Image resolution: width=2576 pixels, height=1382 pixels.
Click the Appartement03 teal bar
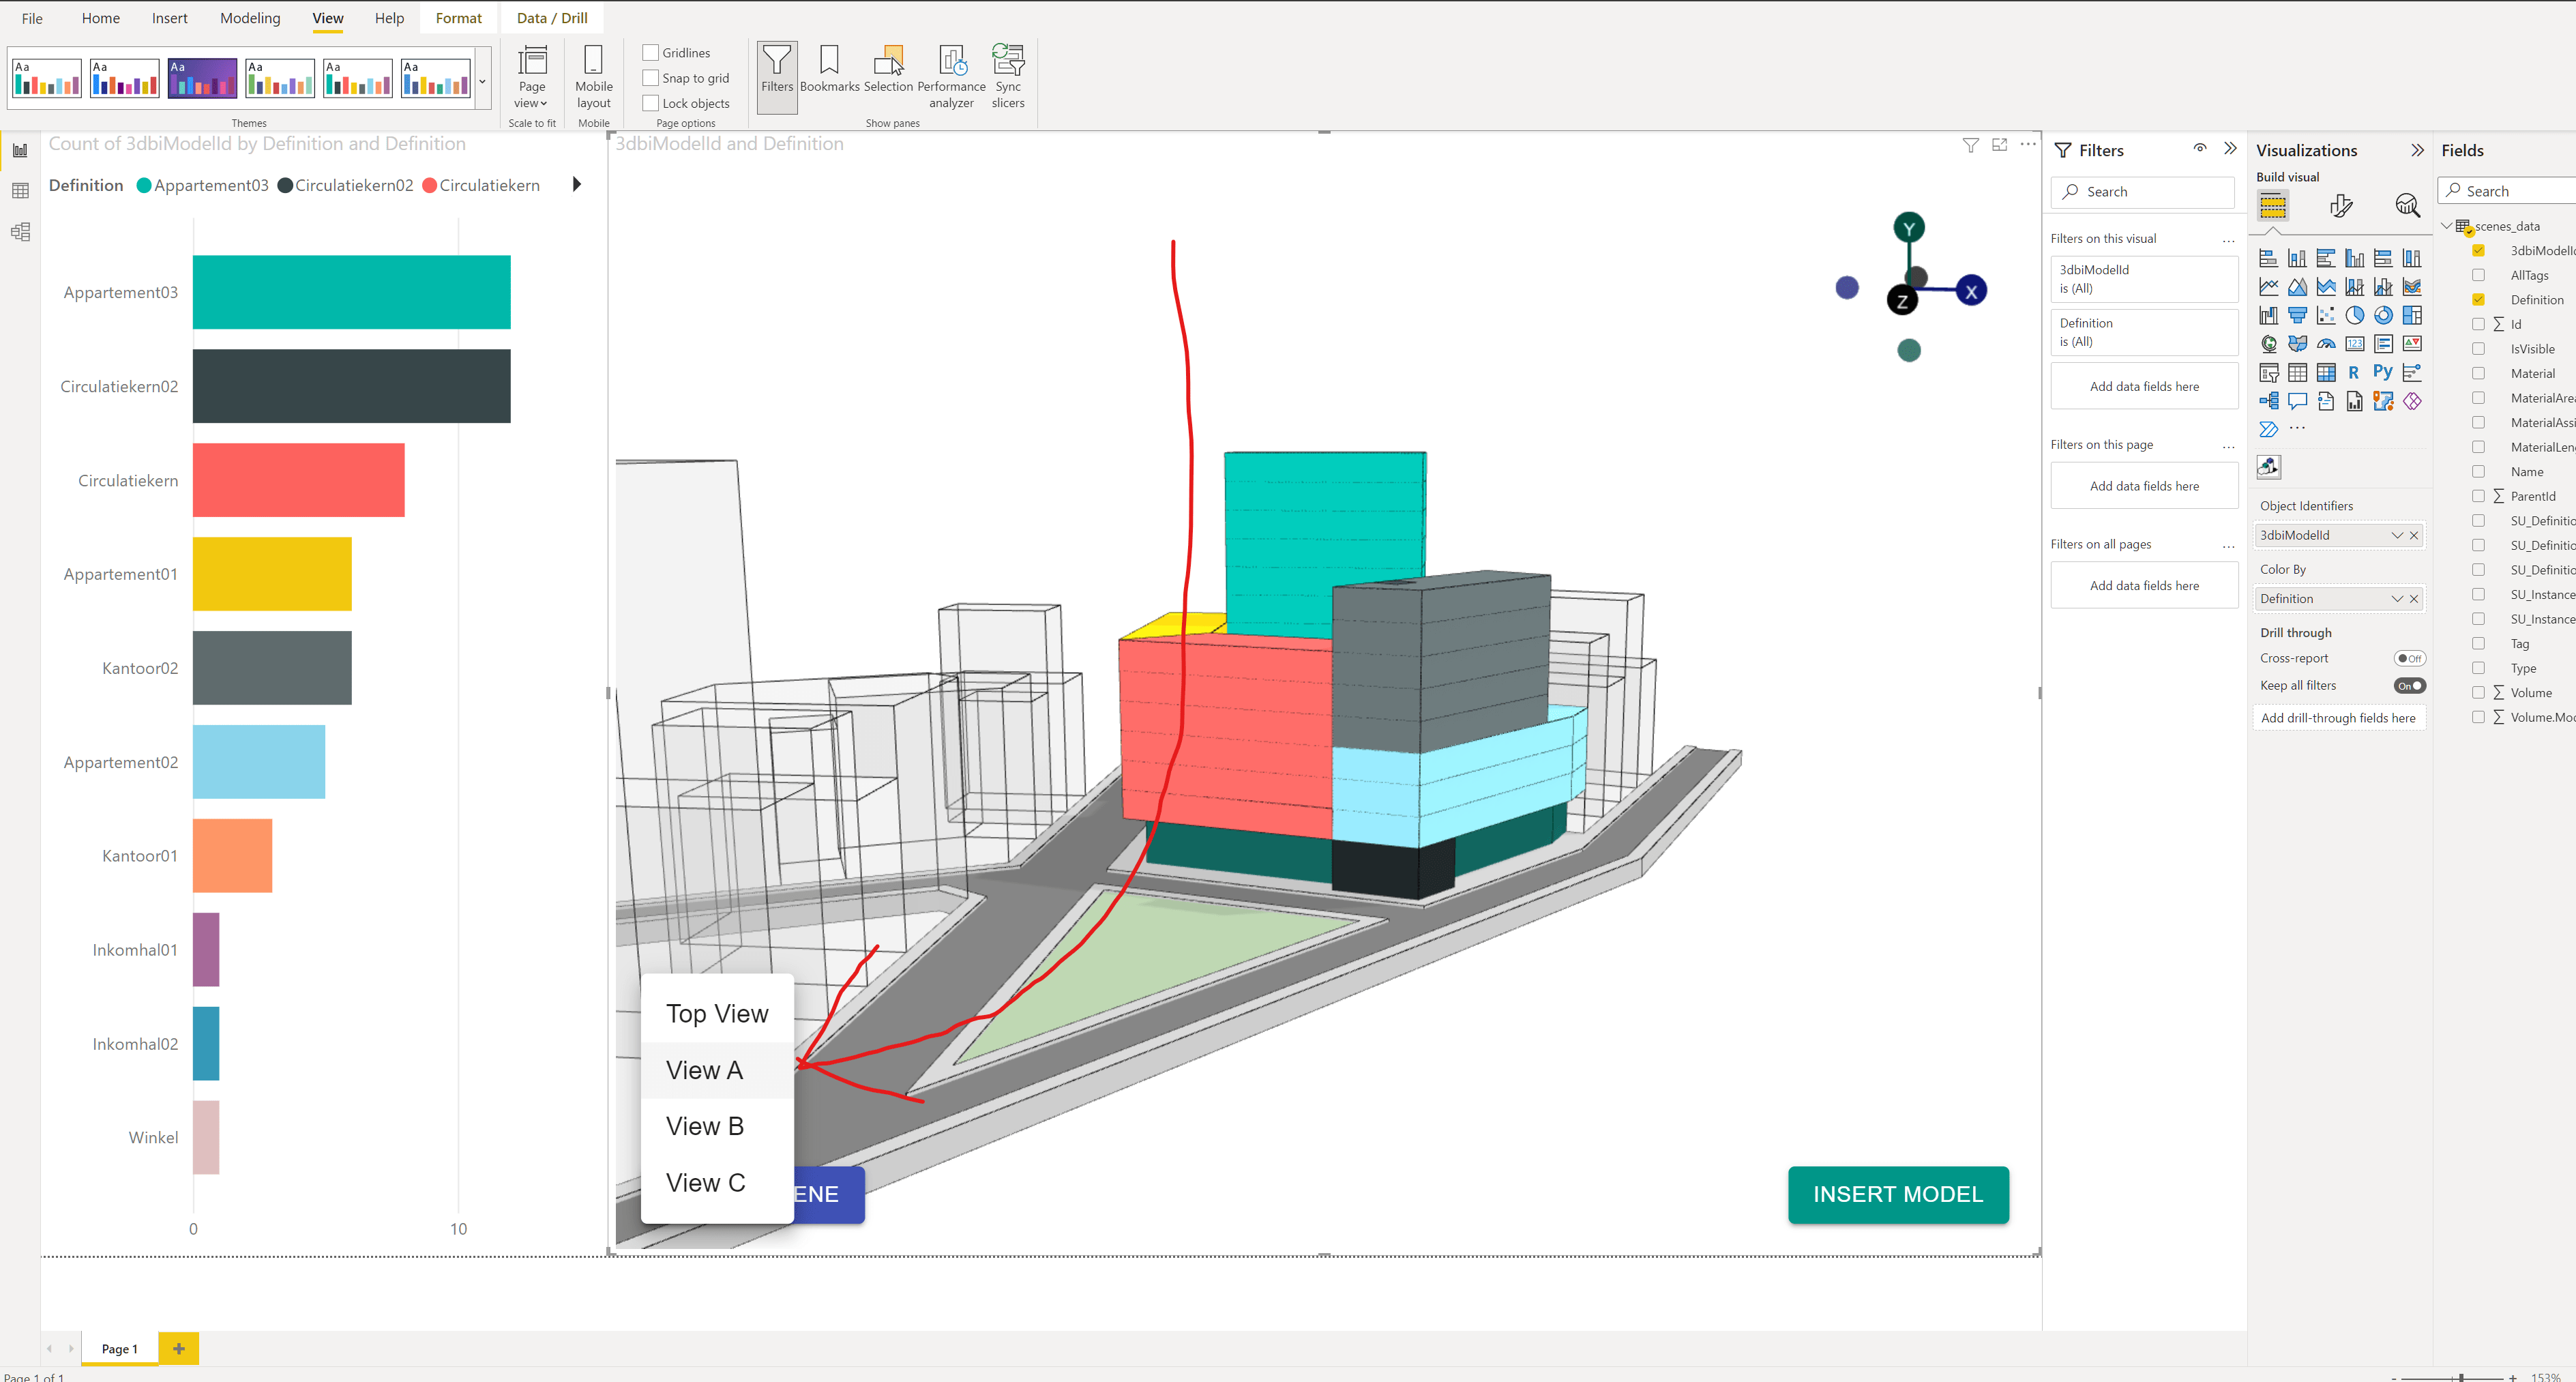351,292
